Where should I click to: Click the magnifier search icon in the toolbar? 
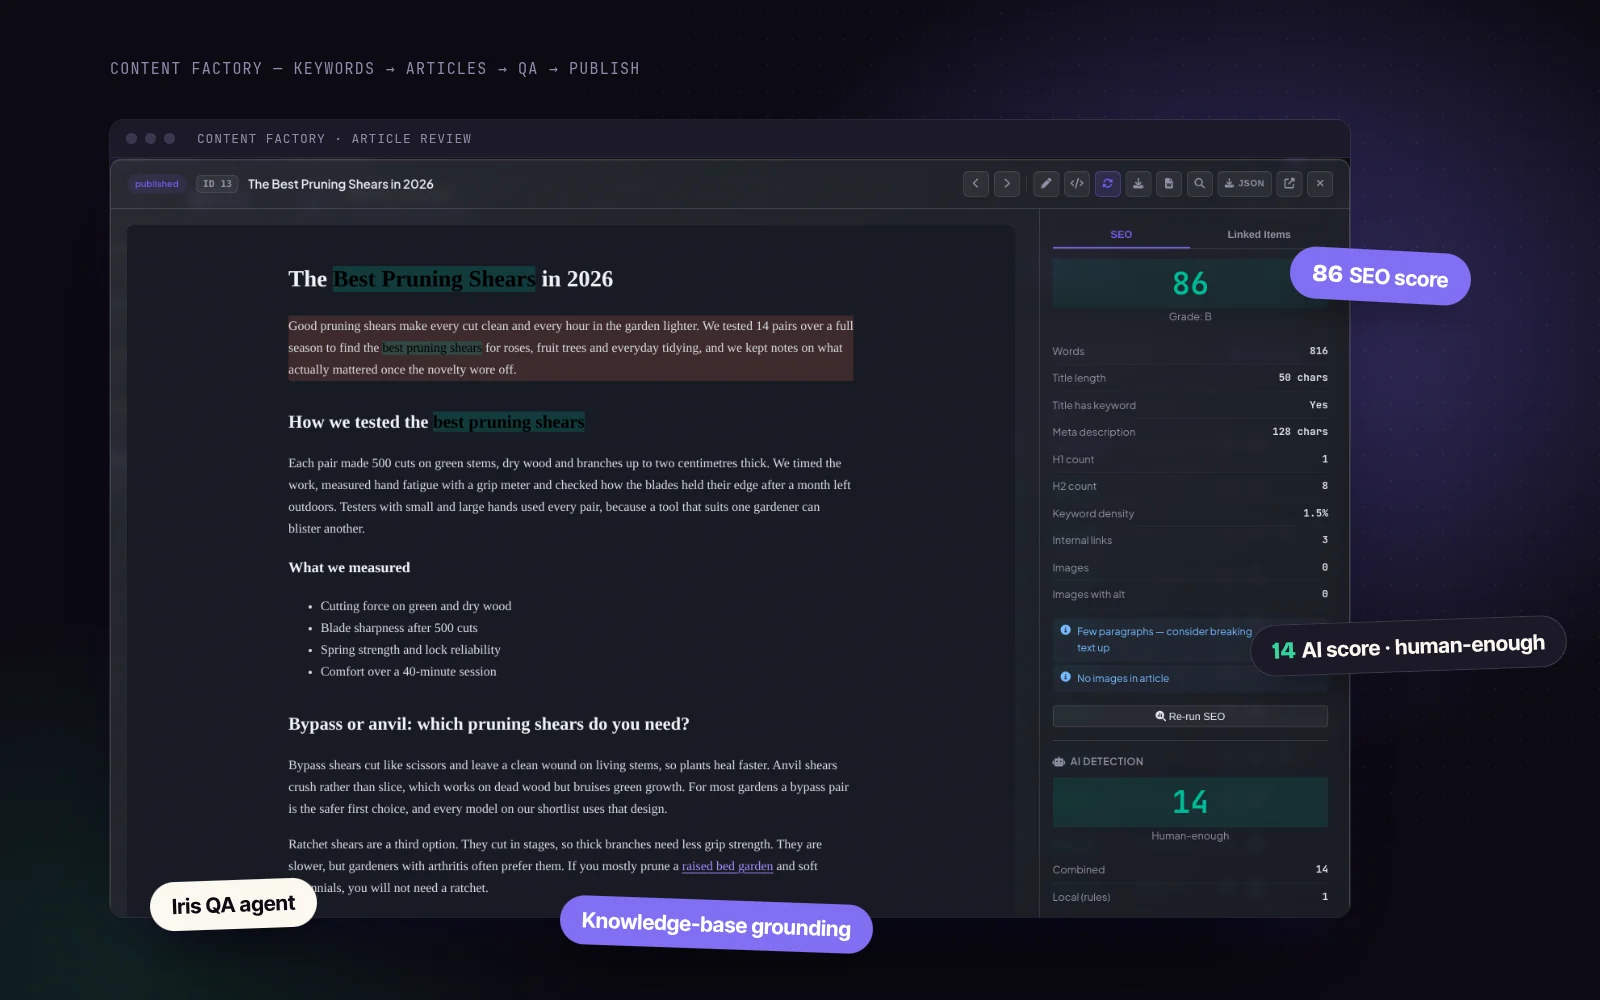point(1200,184)
